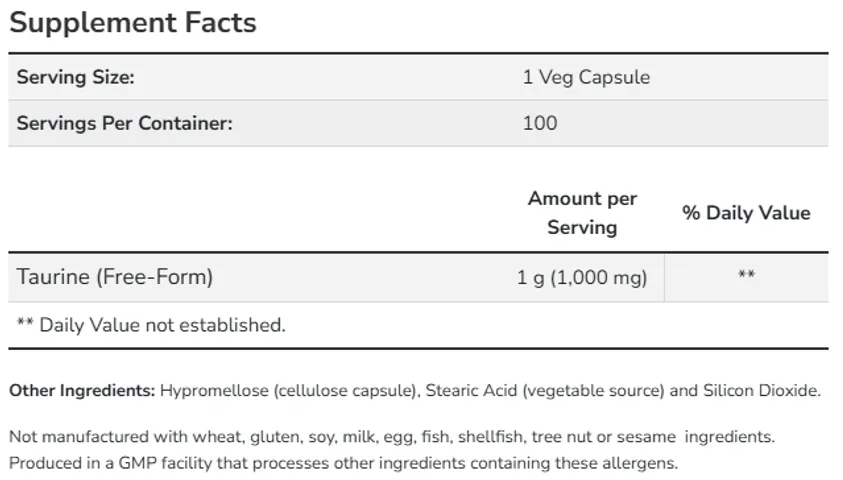This screenshot has height=480, width=843.
Task: Click the Silicon Dioxide ingredient text
Action: pyautogui.click(x=762, y=390)
